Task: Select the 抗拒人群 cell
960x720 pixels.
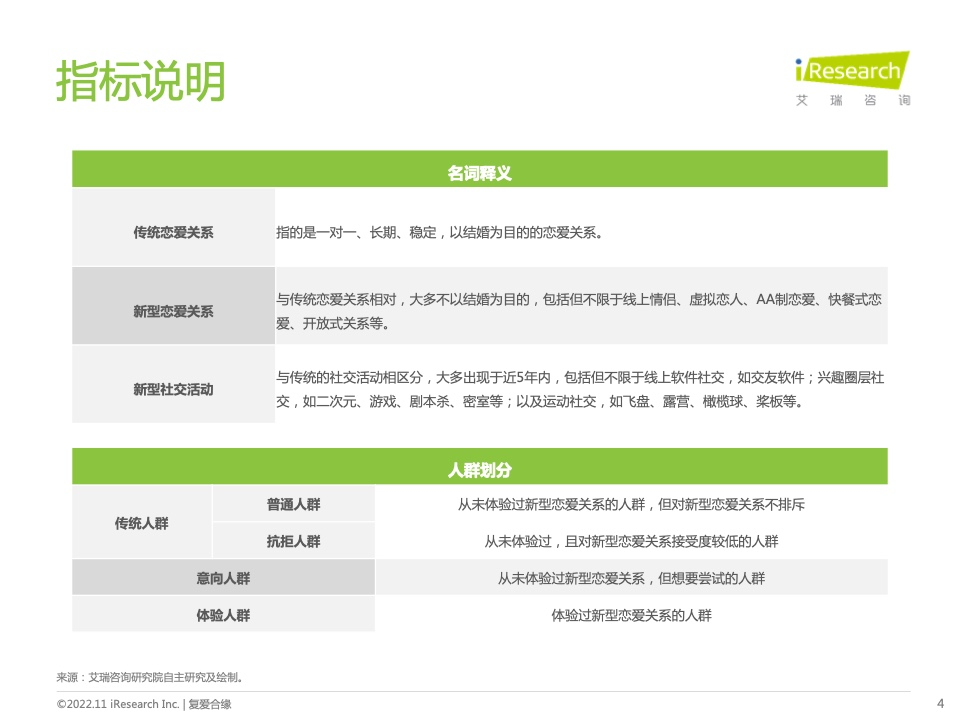Action: (x=294, y=540)
